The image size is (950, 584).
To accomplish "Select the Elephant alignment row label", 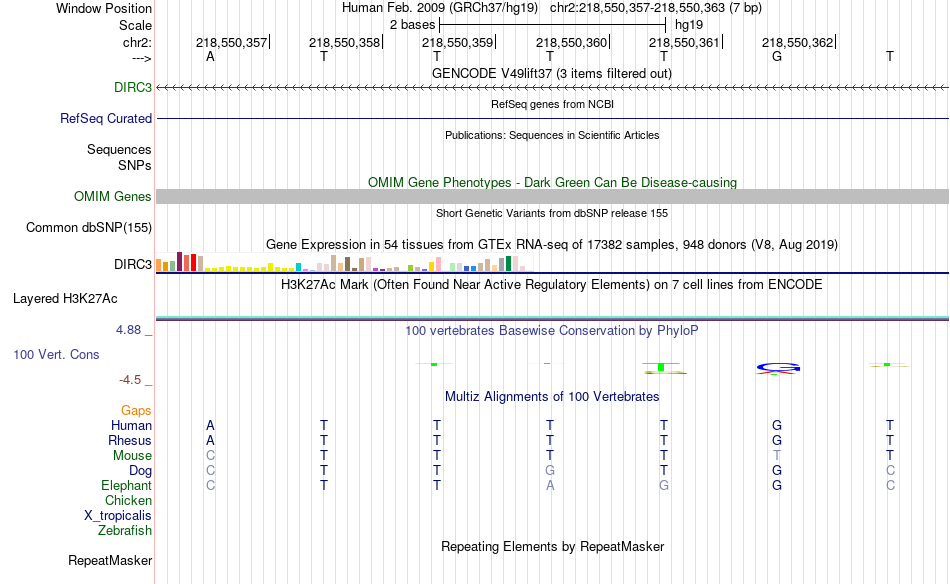I will pyautogui.click(x=127, y=486).
